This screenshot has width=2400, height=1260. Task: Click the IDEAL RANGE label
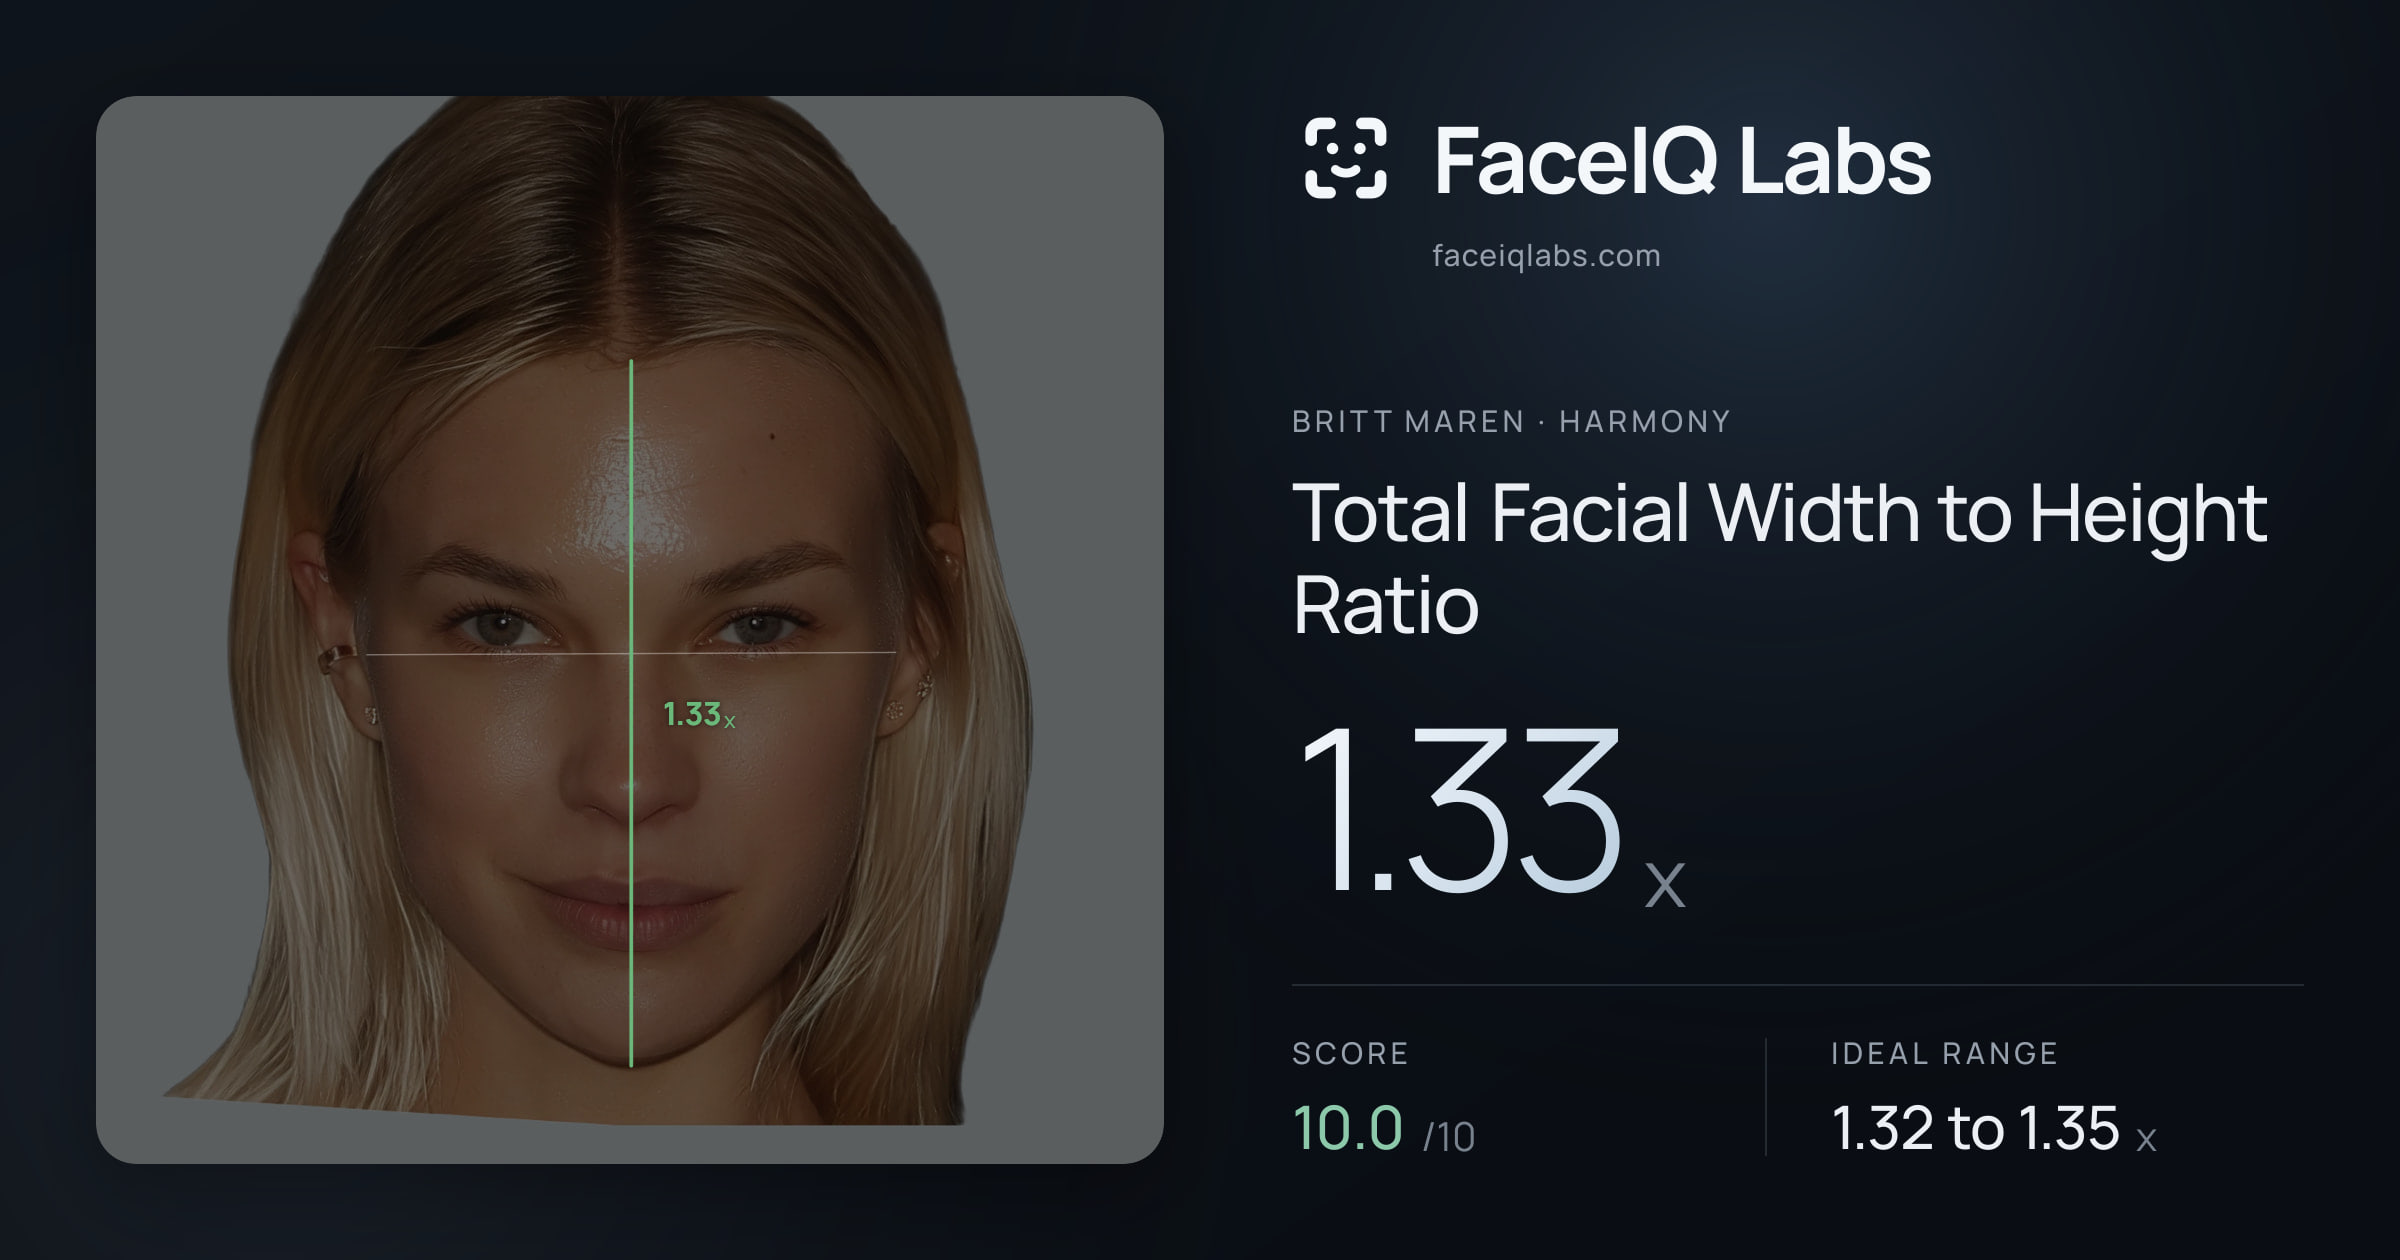coord(1944,1053)
